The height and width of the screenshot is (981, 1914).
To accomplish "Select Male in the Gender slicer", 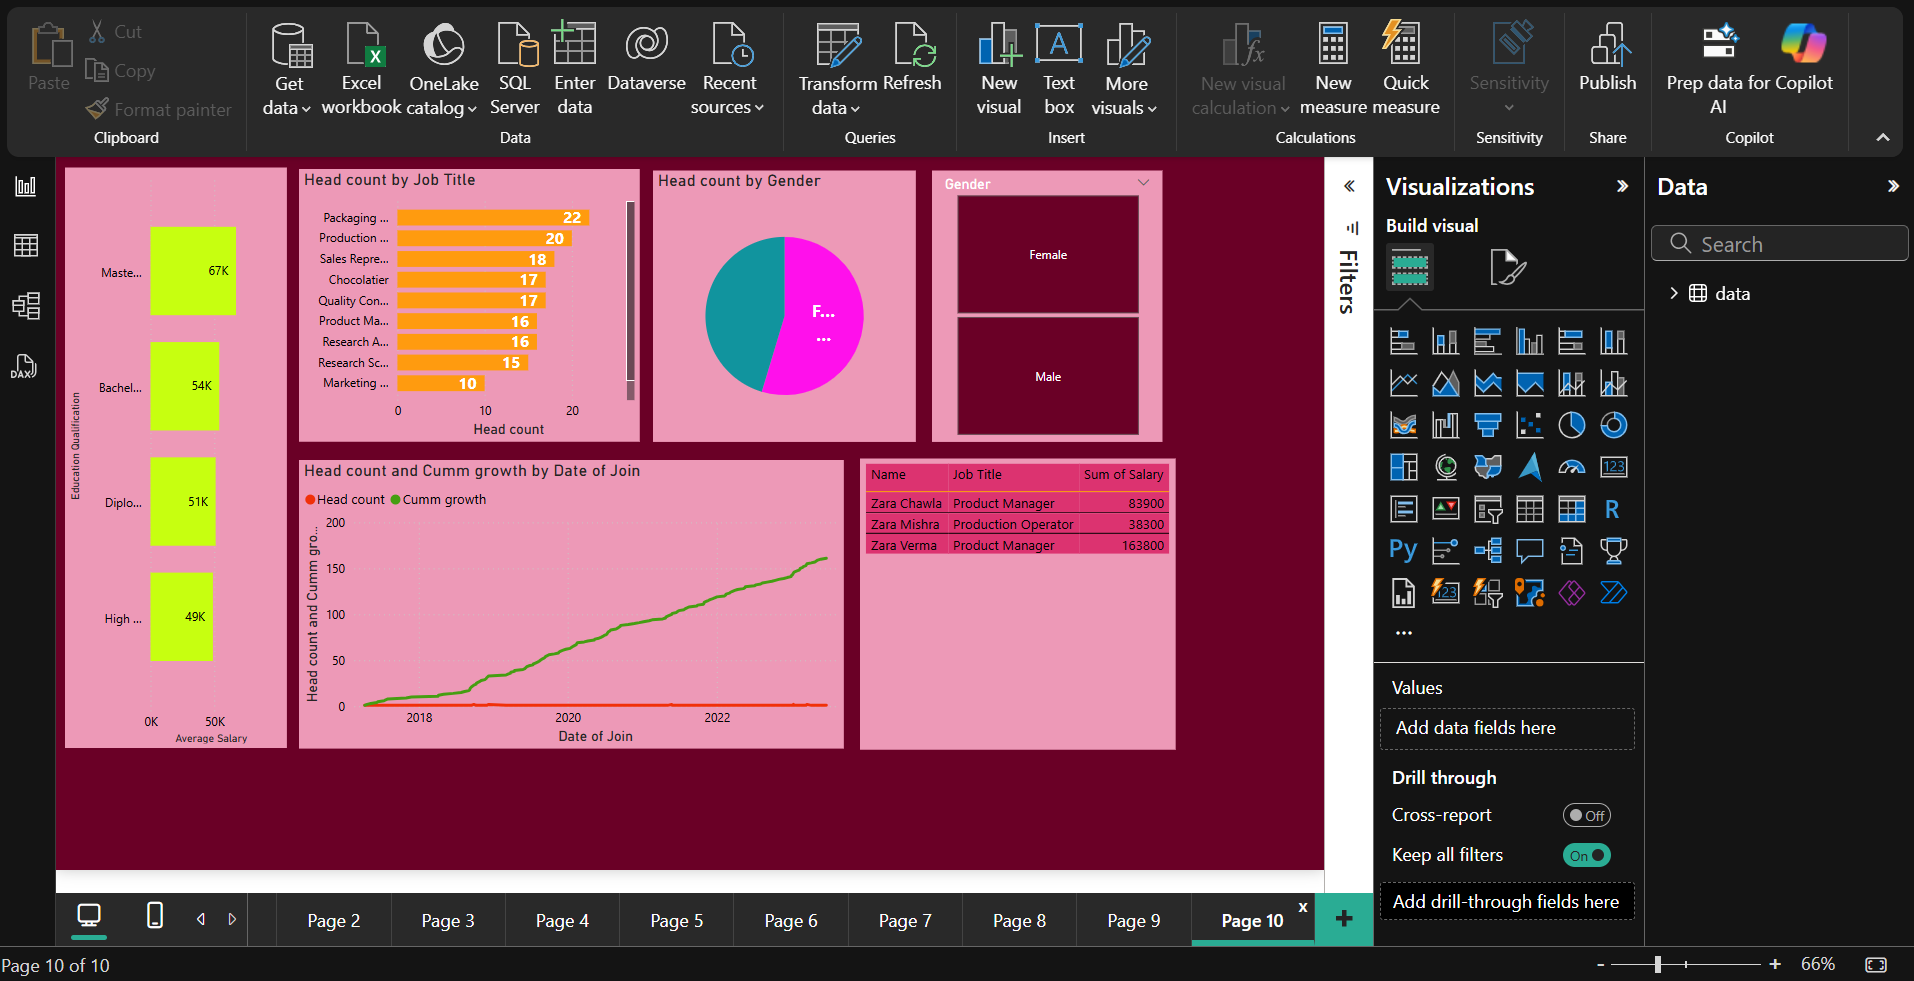I will pyautogui.click(x=1048, y=376).
